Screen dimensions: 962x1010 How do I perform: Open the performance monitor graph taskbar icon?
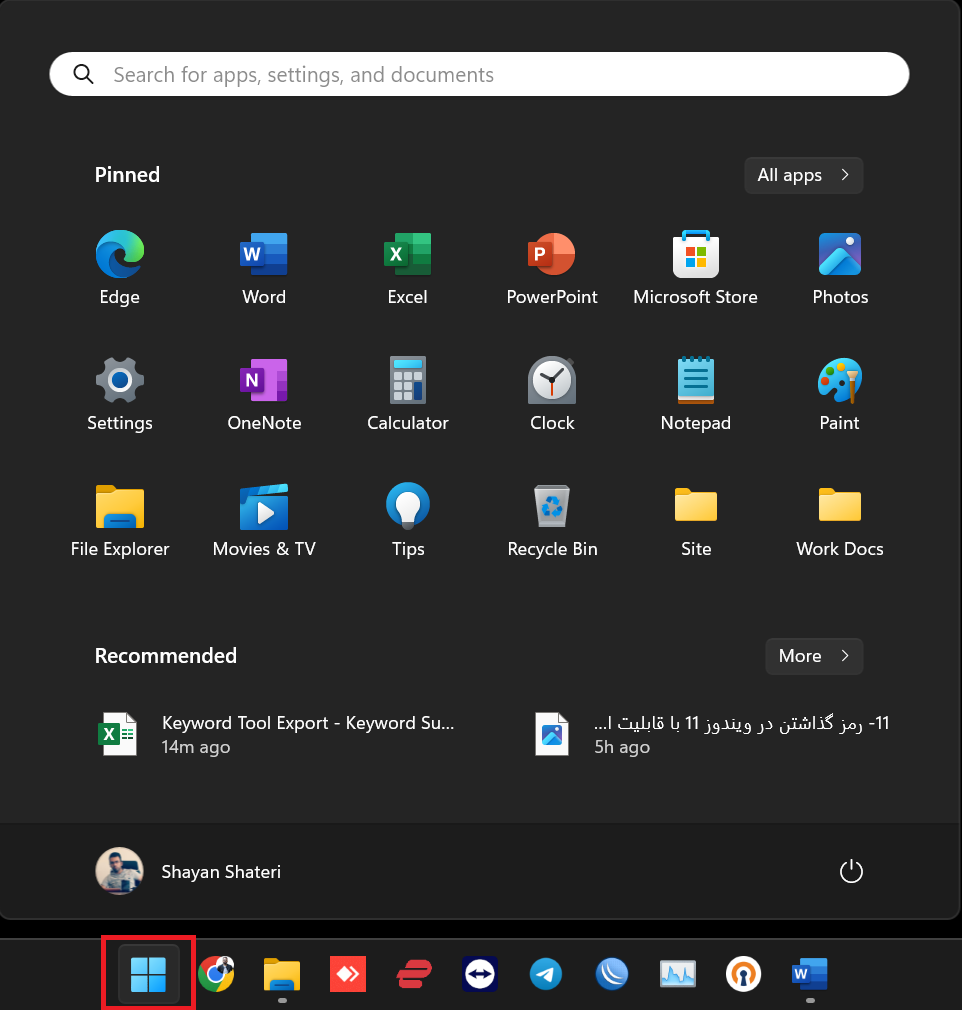pos(677,974)
